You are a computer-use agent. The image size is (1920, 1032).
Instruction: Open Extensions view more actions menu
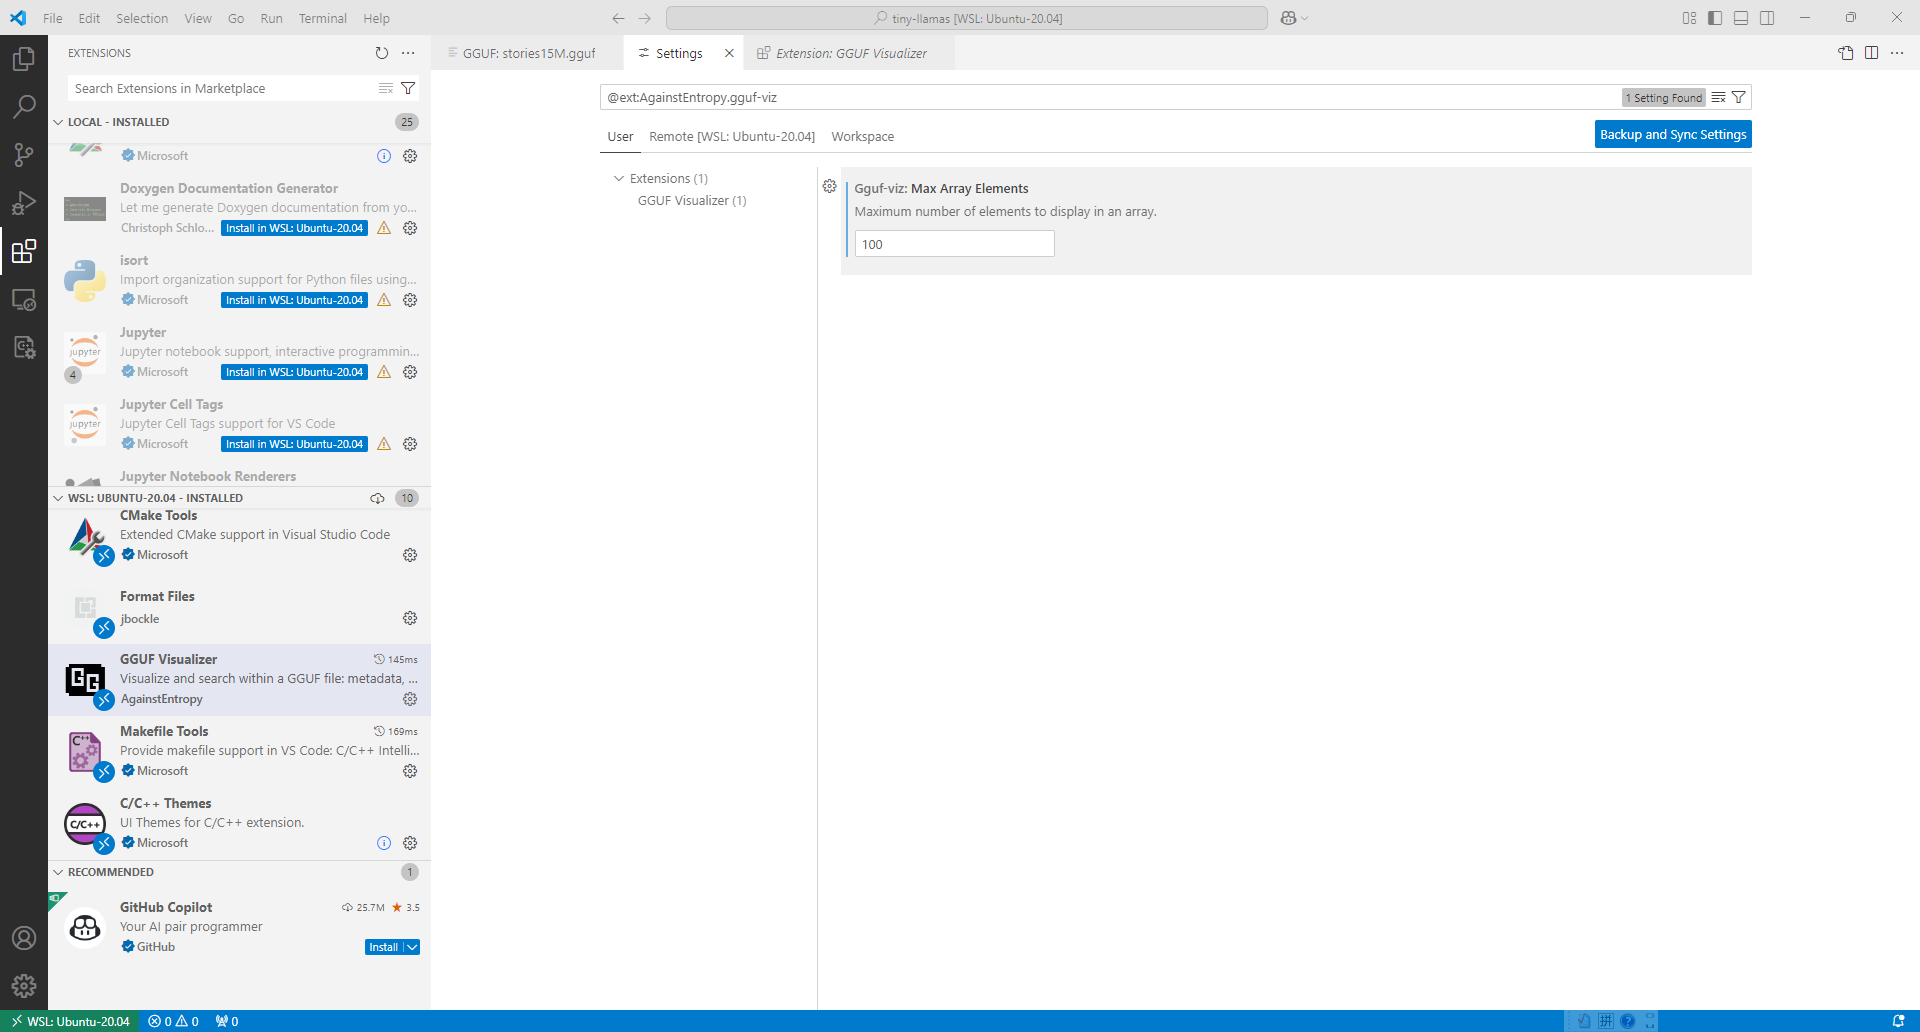(408, 53)
